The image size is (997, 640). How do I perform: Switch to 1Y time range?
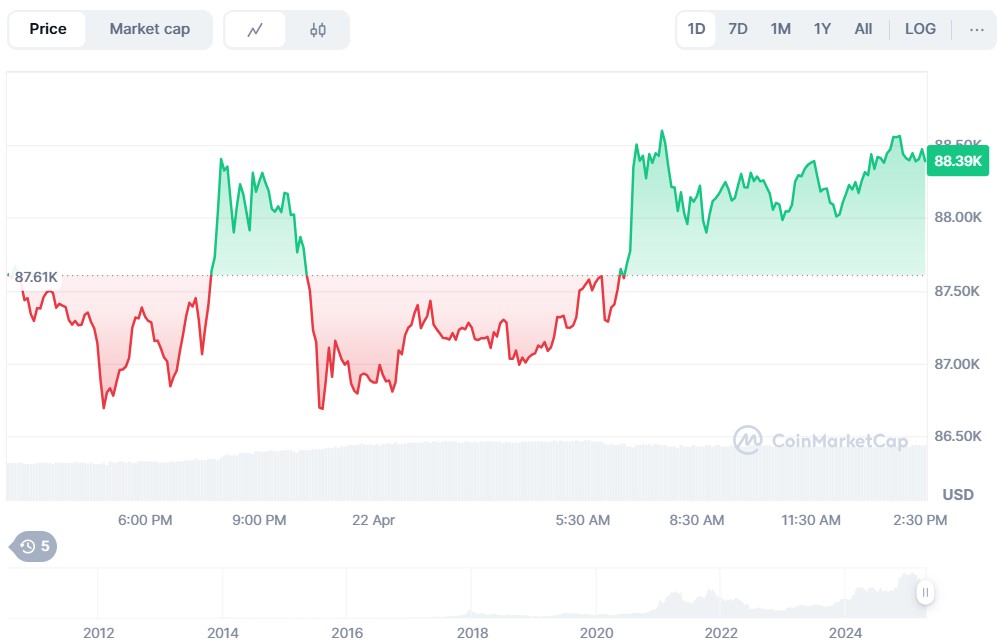click(822, 29)
